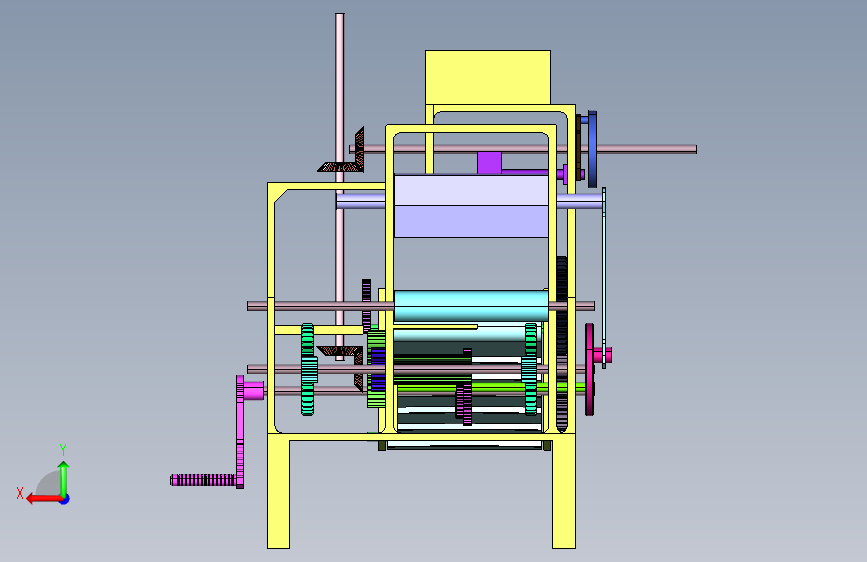Select the purple block under the top shaft
Viewport: 867px width, 562px height.
tap(489, 163)
